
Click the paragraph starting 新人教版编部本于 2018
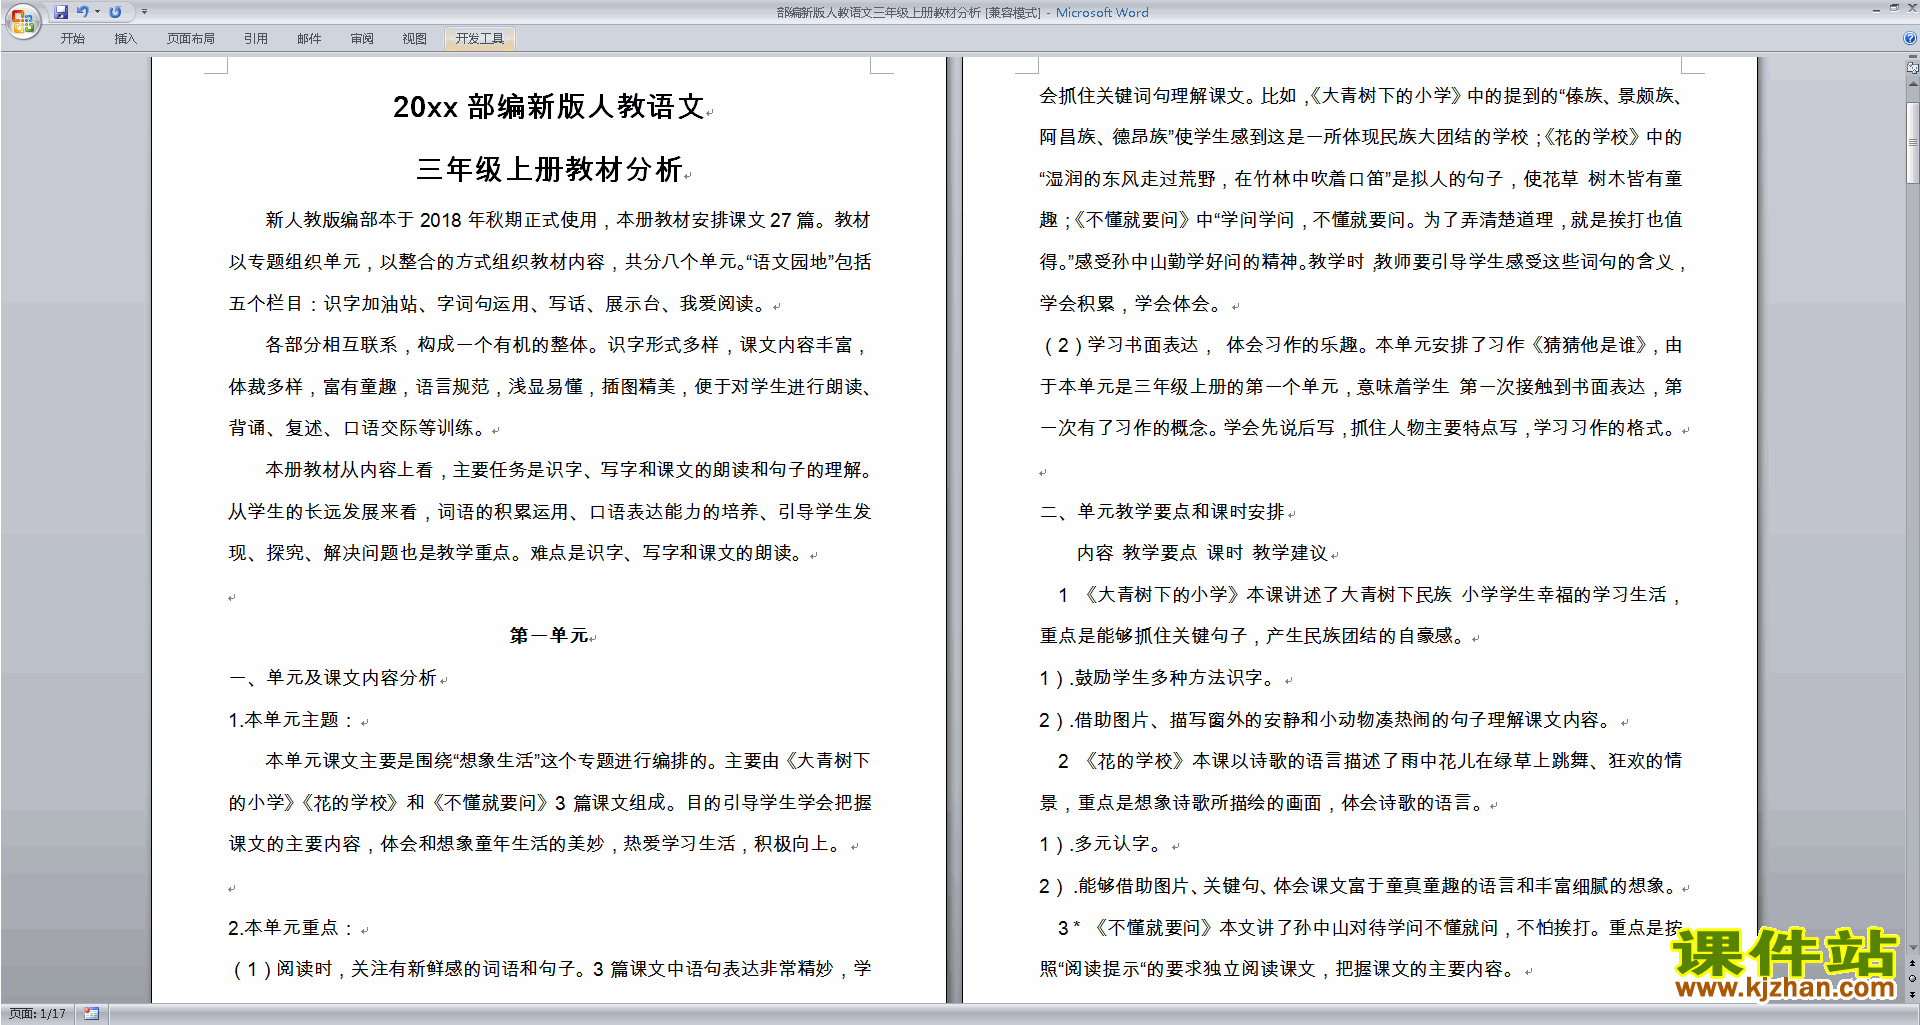(550, 262)
